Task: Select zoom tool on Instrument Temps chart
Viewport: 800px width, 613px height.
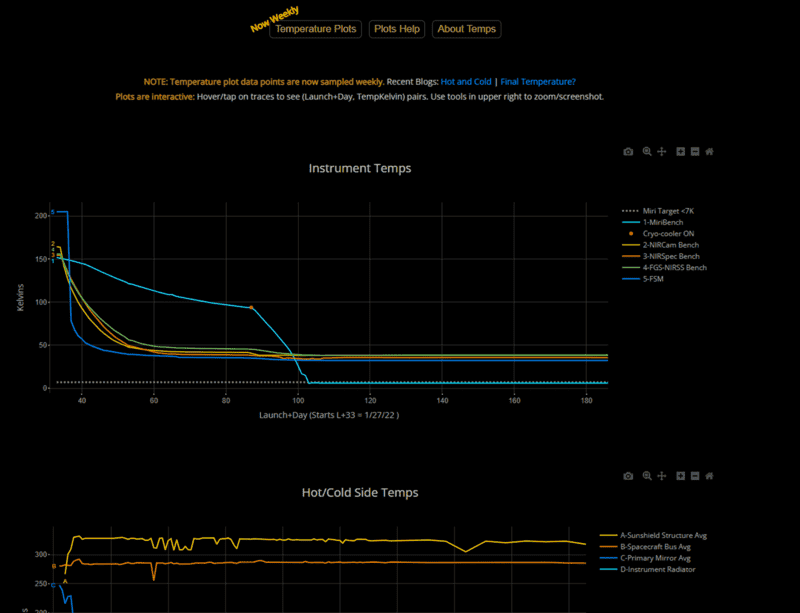Action: tap(647, 152)
